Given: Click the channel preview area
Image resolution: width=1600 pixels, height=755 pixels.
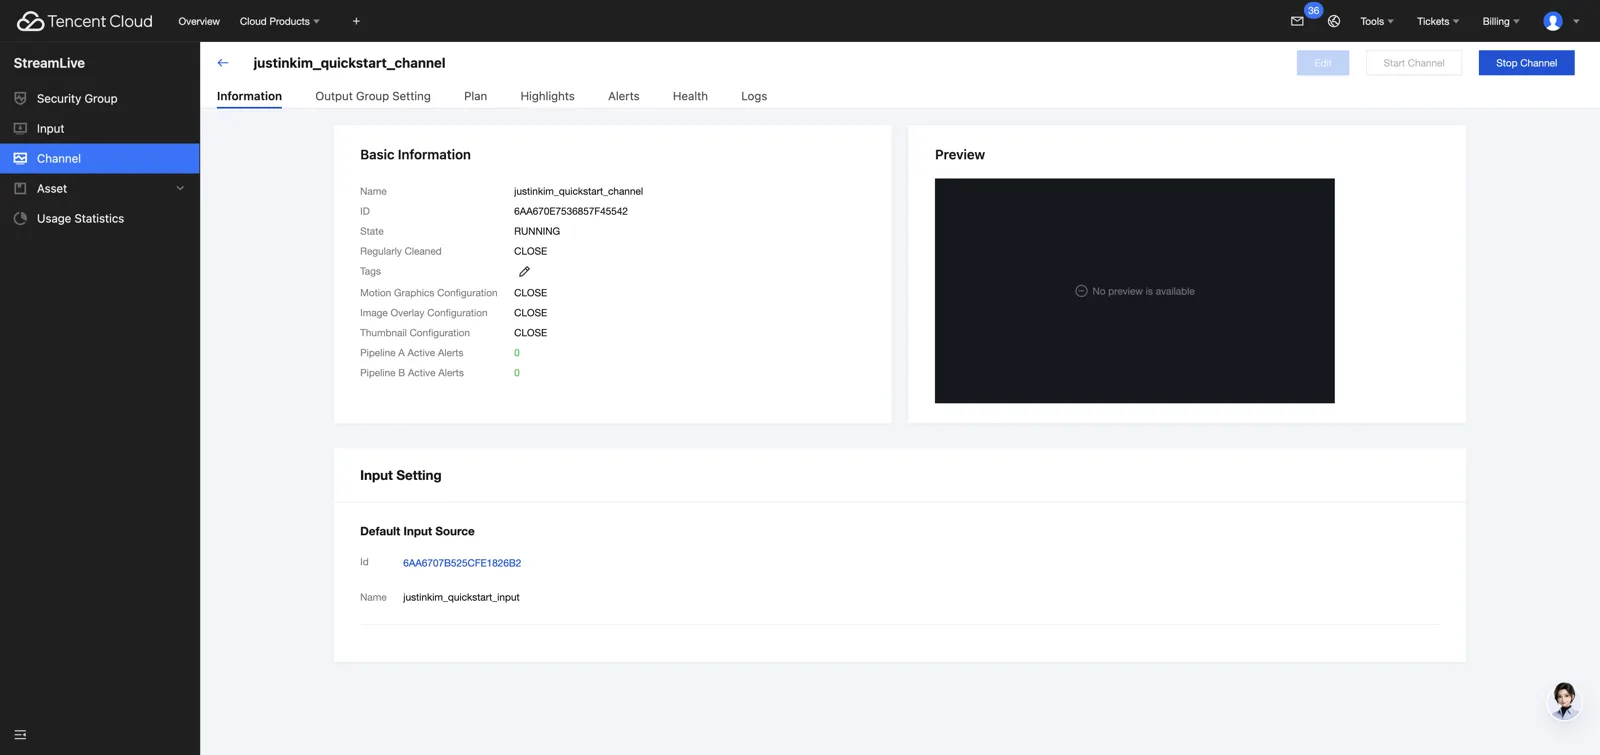Looking at the screenshot, I should tap(1134, 291).
